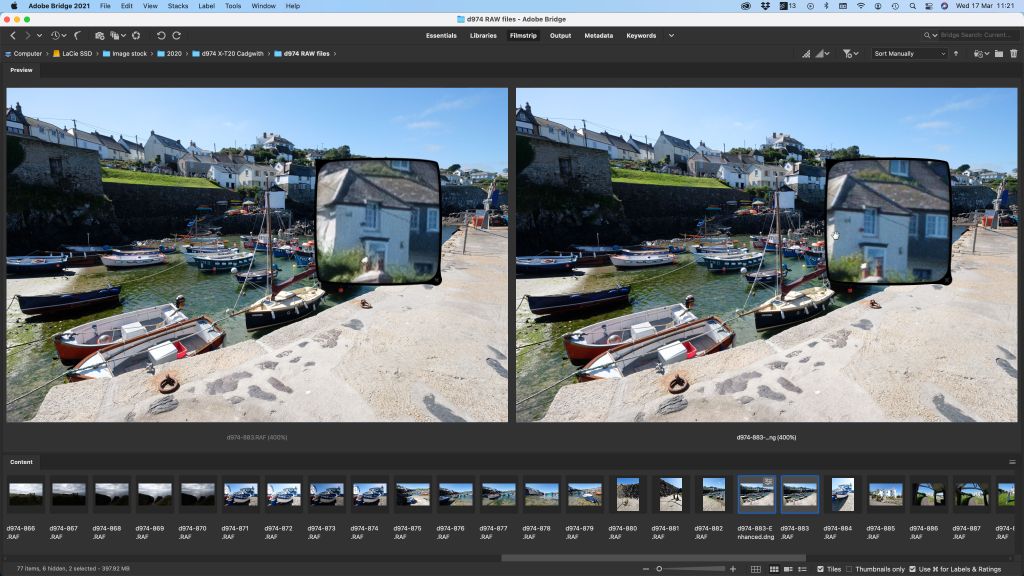Open the Sort Manually dropdown
Screen dimensions: 1024x576
(906, 54)
